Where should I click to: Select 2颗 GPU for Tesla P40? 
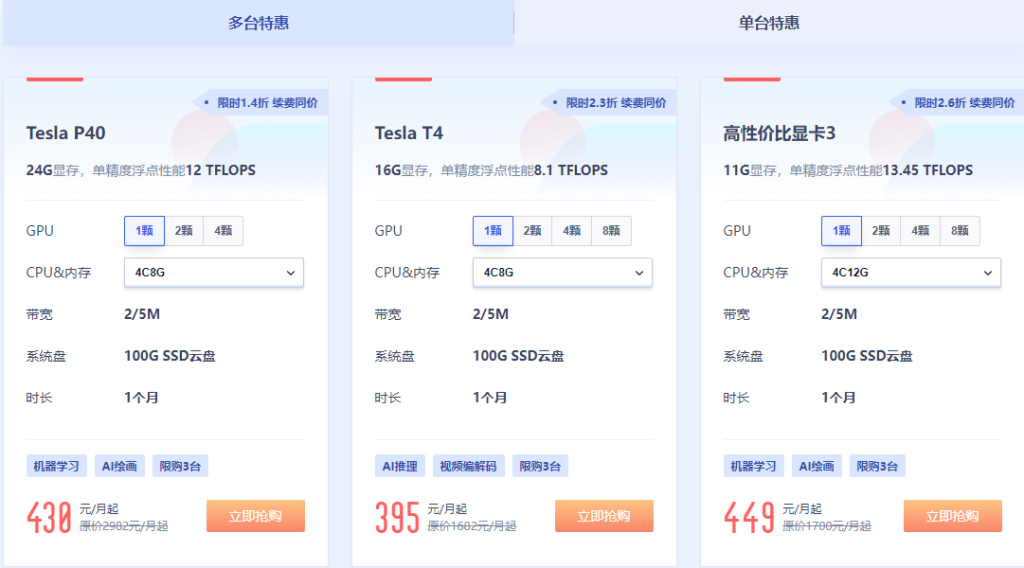(x=183, y=231)
